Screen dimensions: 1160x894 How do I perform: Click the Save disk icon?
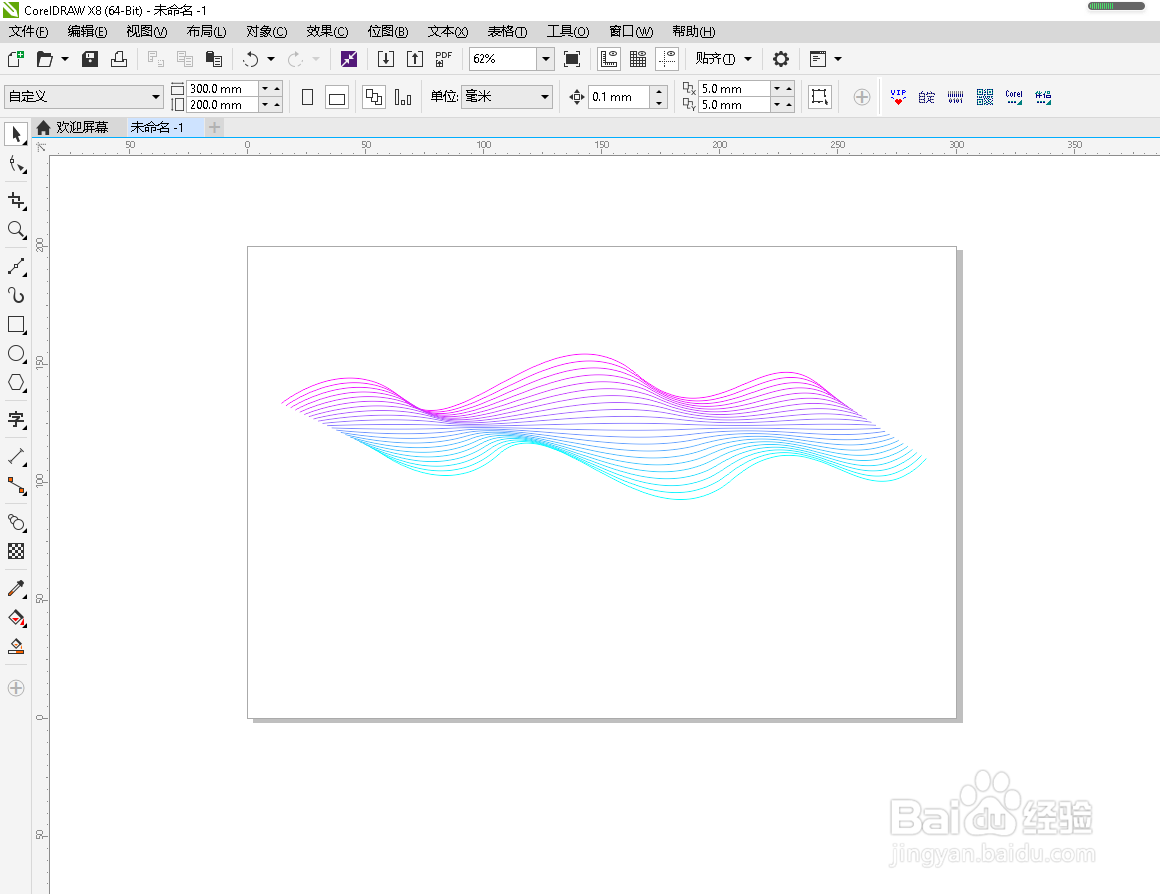coord(90,59)
